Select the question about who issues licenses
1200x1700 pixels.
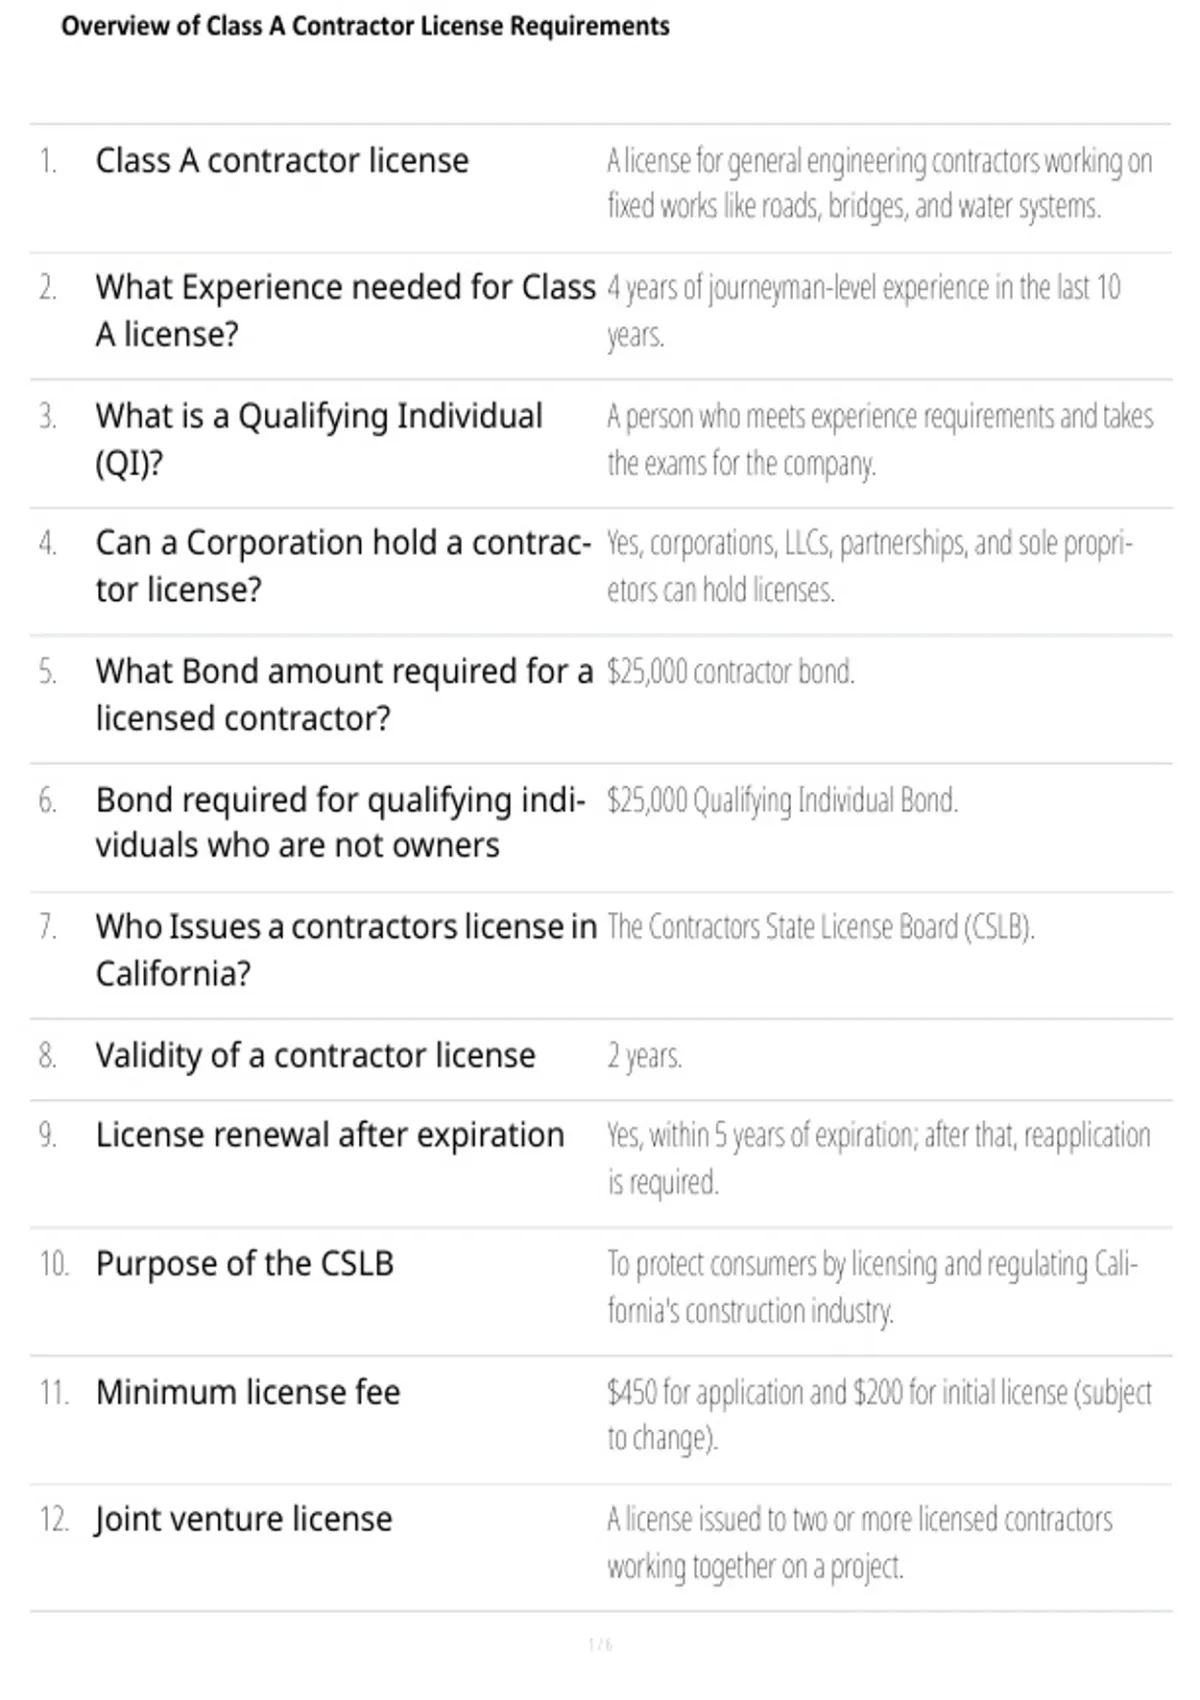(x=346, y=949)
